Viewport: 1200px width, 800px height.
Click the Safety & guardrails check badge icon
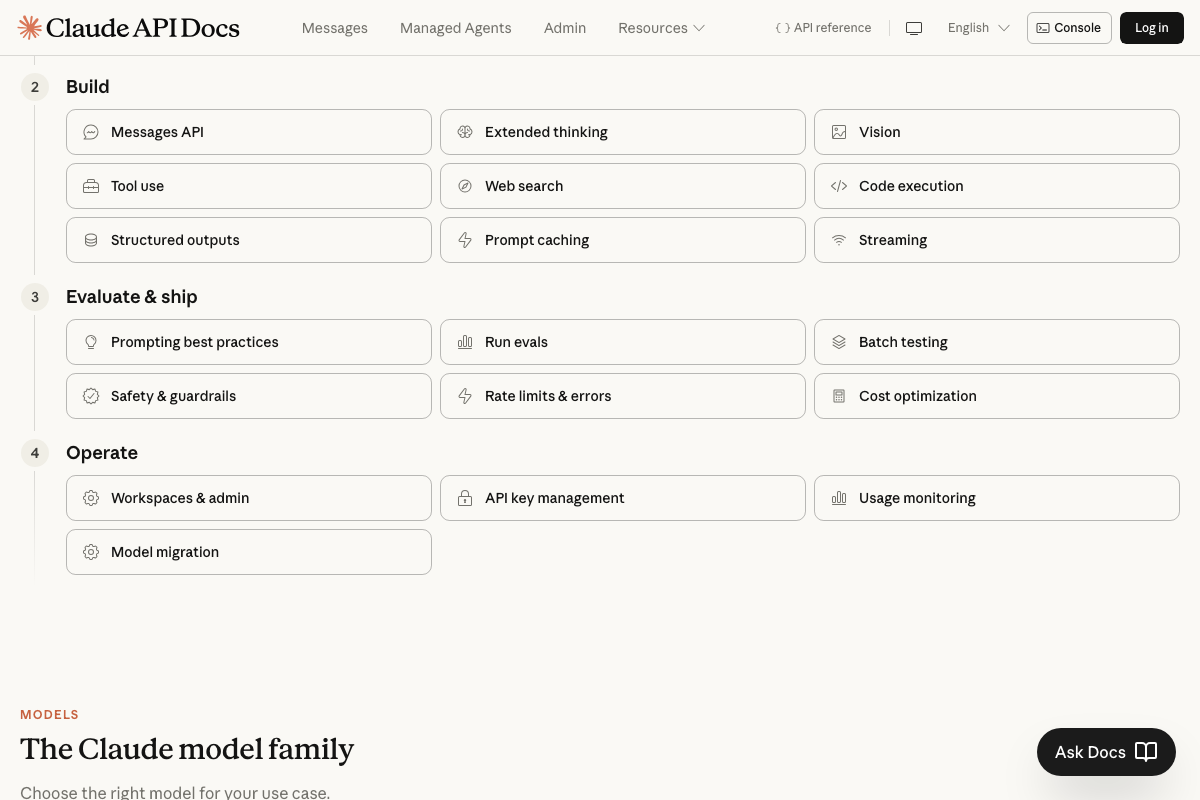pyautogui.click(x=91, y=396)
